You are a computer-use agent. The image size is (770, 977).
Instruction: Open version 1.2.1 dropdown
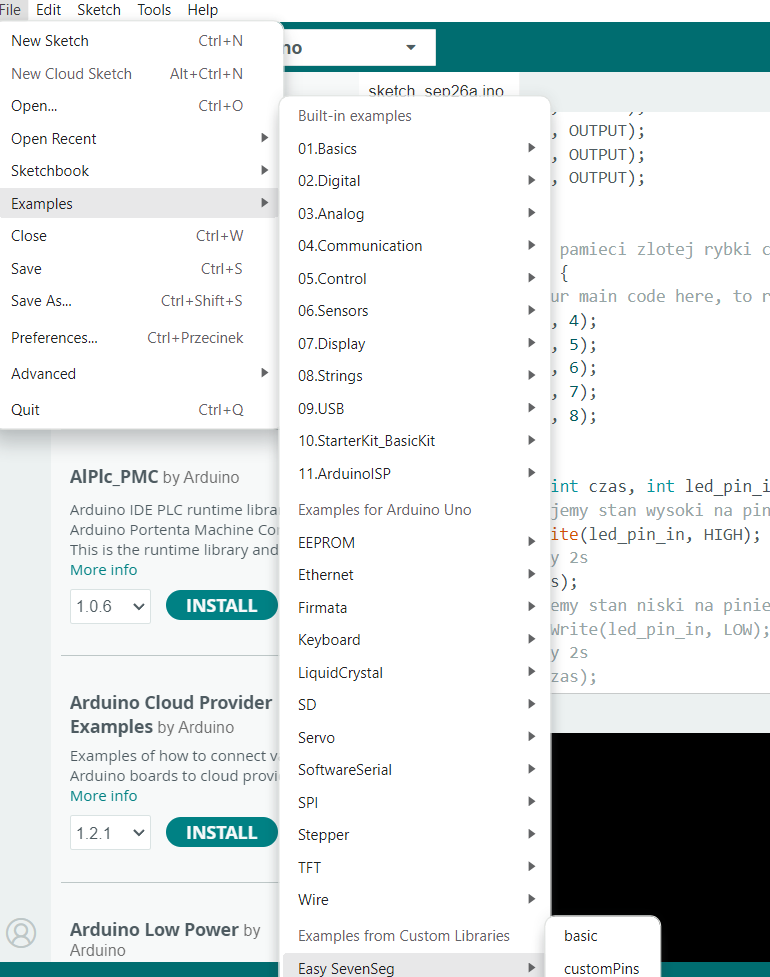[x=110, y=833]
